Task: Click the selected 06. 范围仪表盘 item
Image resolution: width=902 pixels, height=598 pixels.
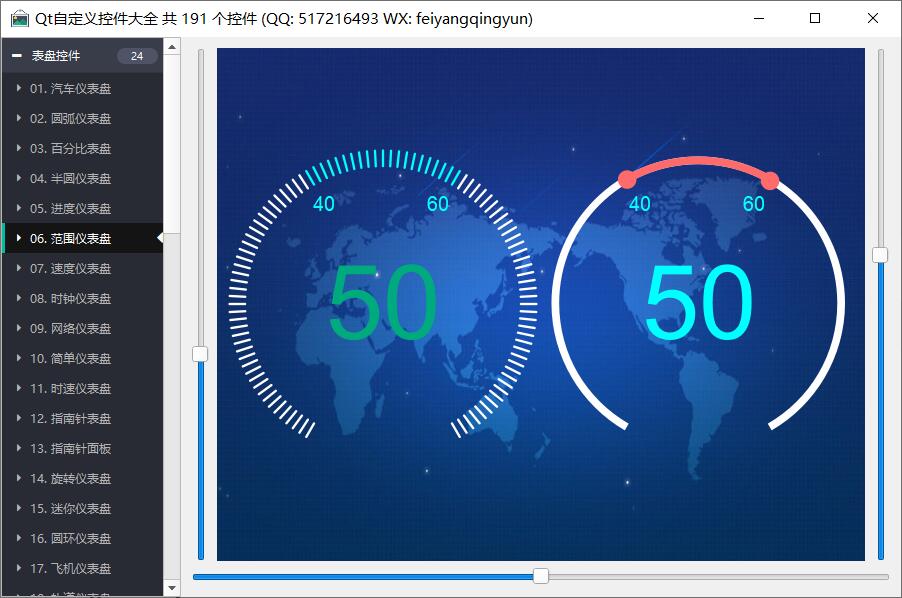Action: tap(70, 238)
